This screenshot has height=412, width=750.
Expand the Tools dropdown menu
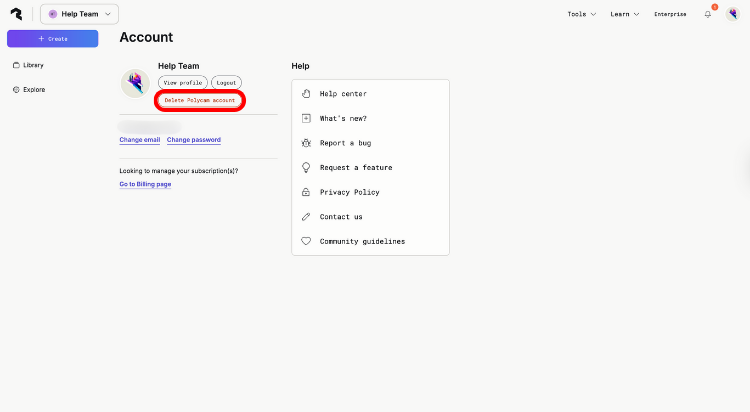[581, 14]
